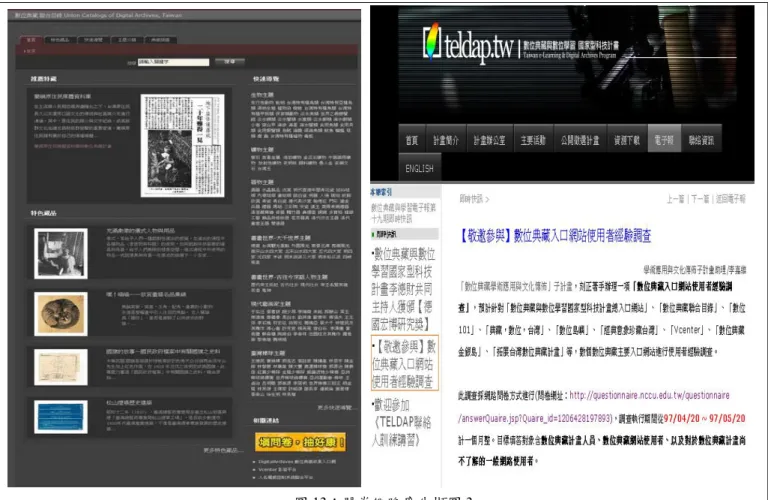Click the Union Catalog of Digital Archives title
This screenshot has width=768, height=500.
98,16
